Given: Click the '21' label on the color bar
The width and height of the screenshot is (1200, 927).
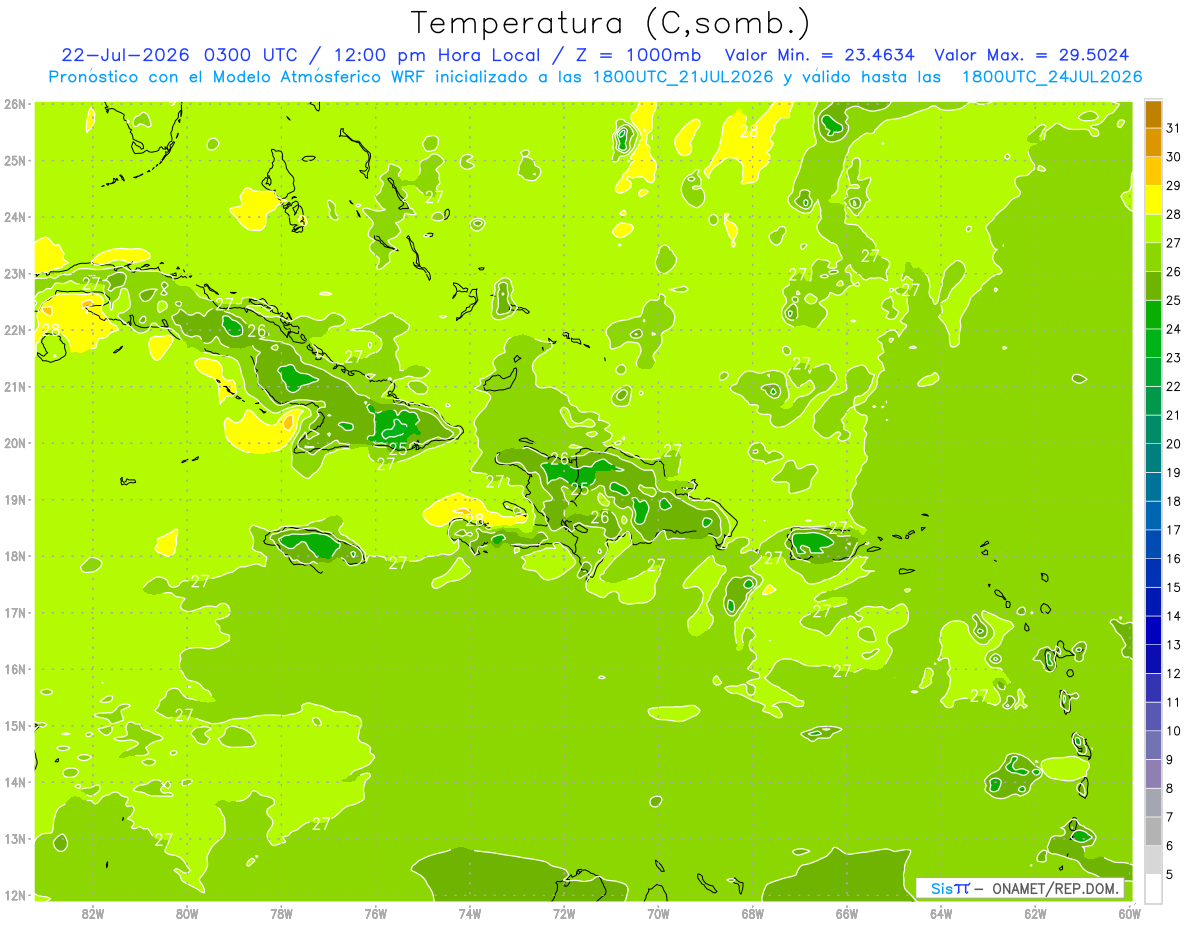Looking at the screenshot, I should click(1174, 415).
